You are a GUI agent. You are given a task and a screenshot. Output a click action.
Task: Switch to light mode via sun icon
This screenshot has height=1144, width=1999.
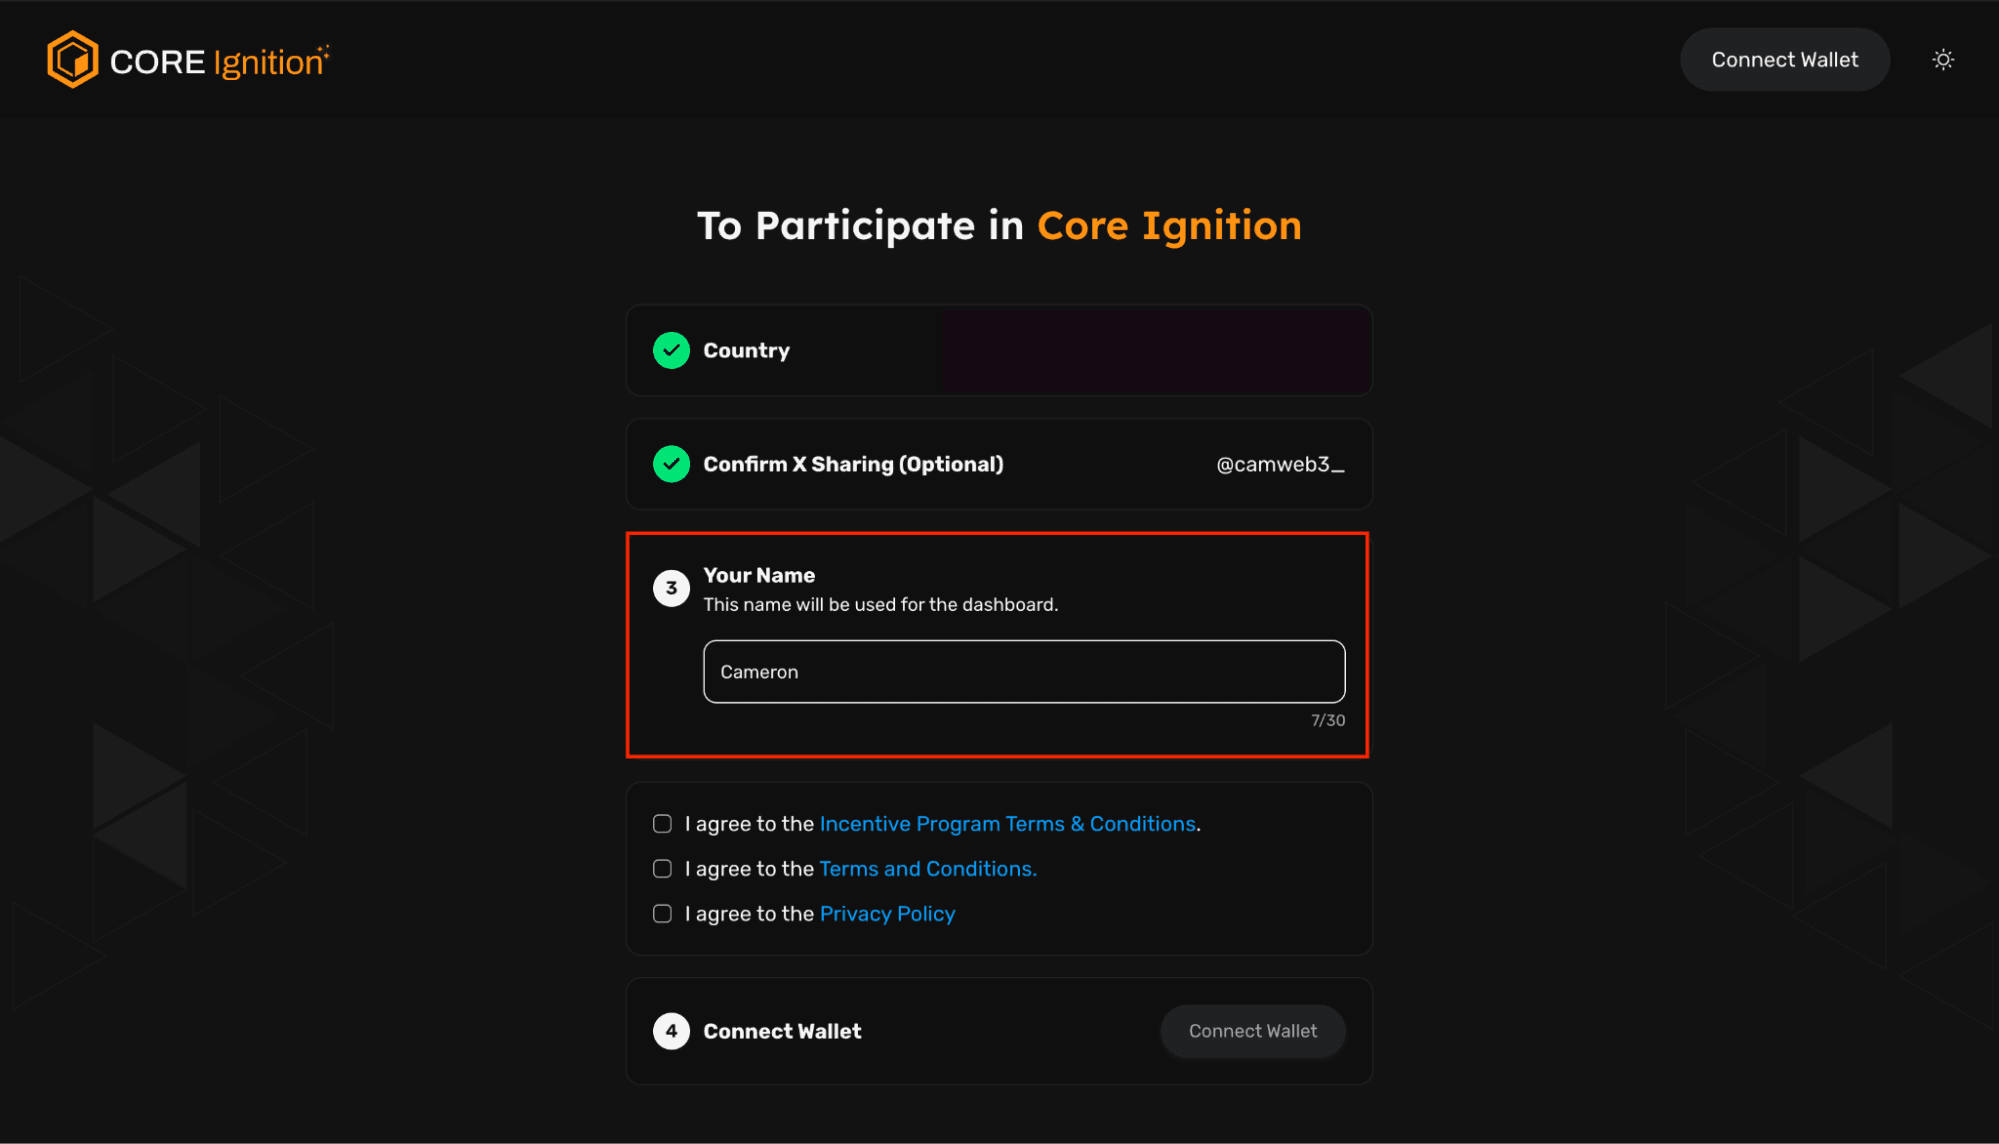coord(1942,59)
